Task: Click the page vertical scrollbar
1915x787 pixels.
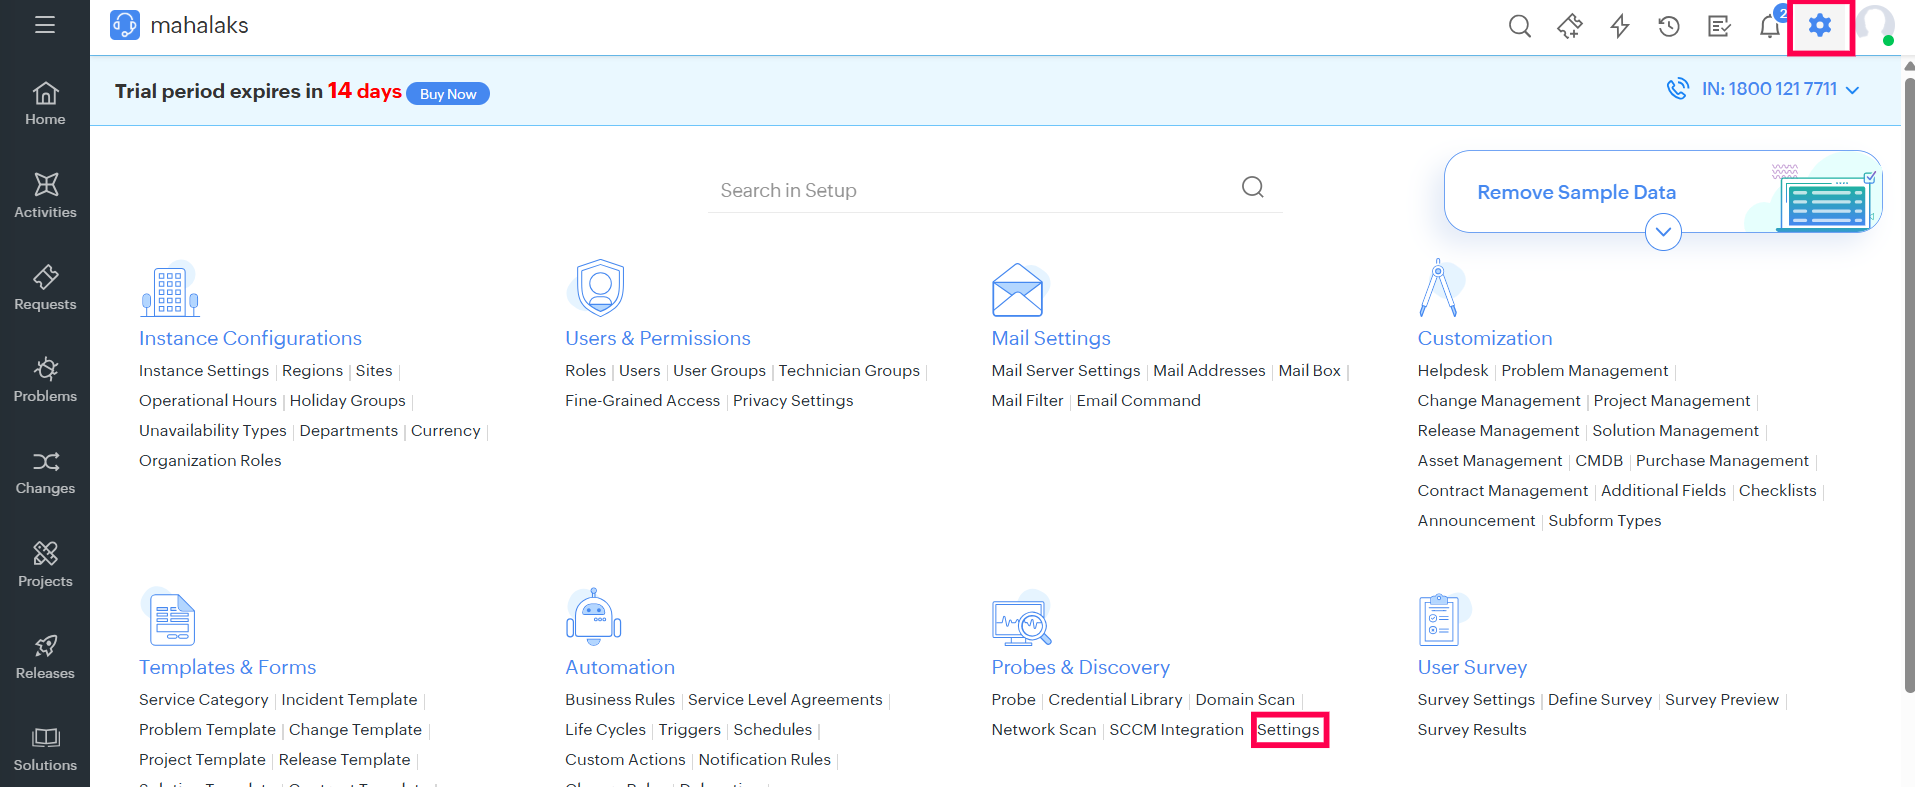Action: [x=1908, y=380]
